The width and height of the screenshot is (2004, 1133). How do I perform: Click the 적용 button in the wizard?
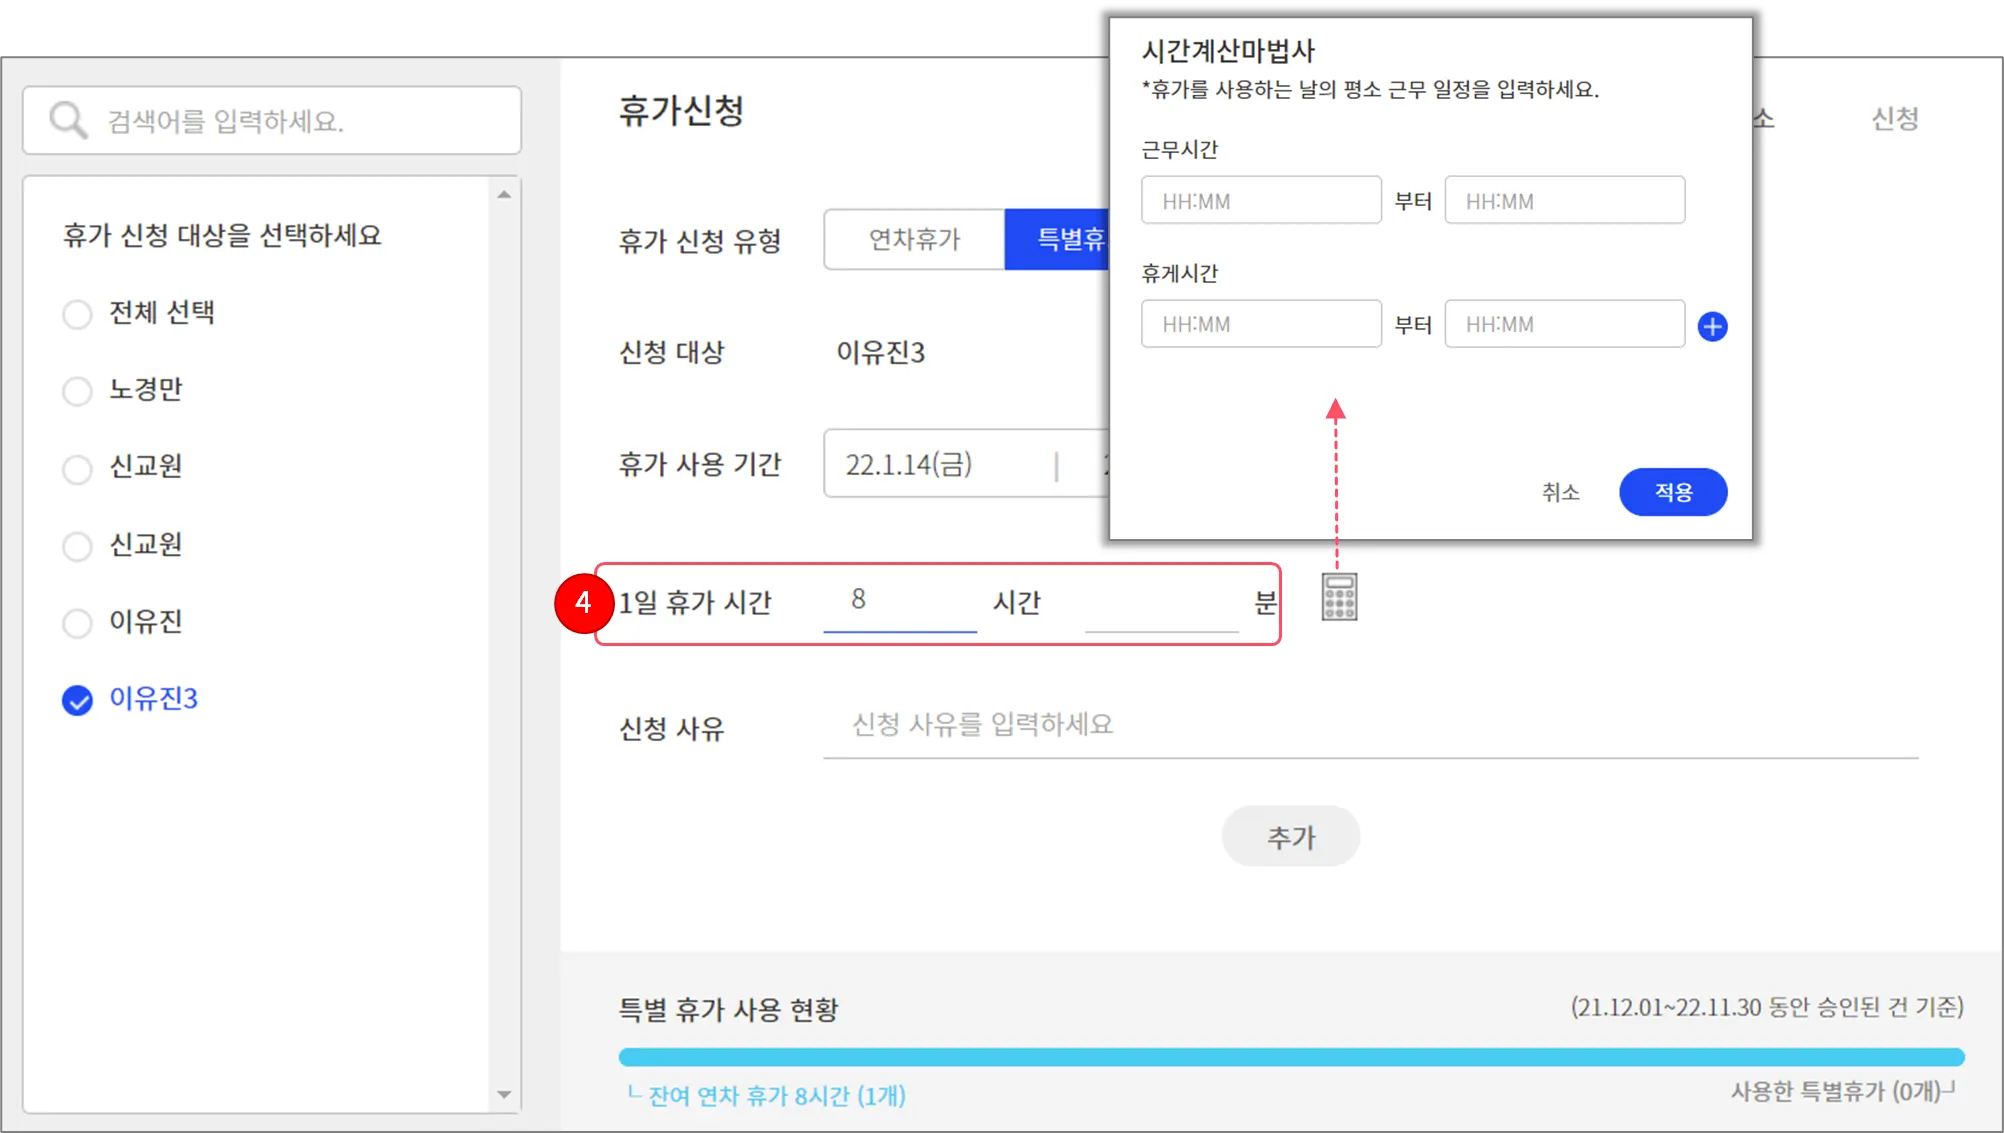pos(1672,492)
